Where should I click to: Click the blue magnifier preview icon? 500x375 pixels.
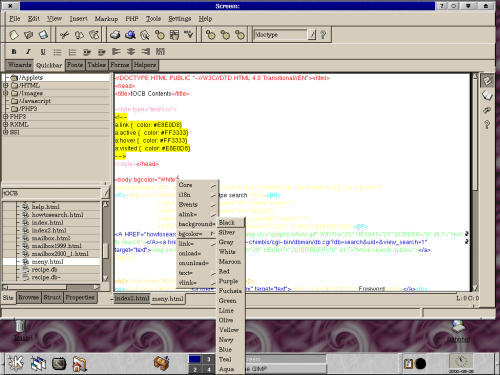pyautogui.click(x=130, y=35)
